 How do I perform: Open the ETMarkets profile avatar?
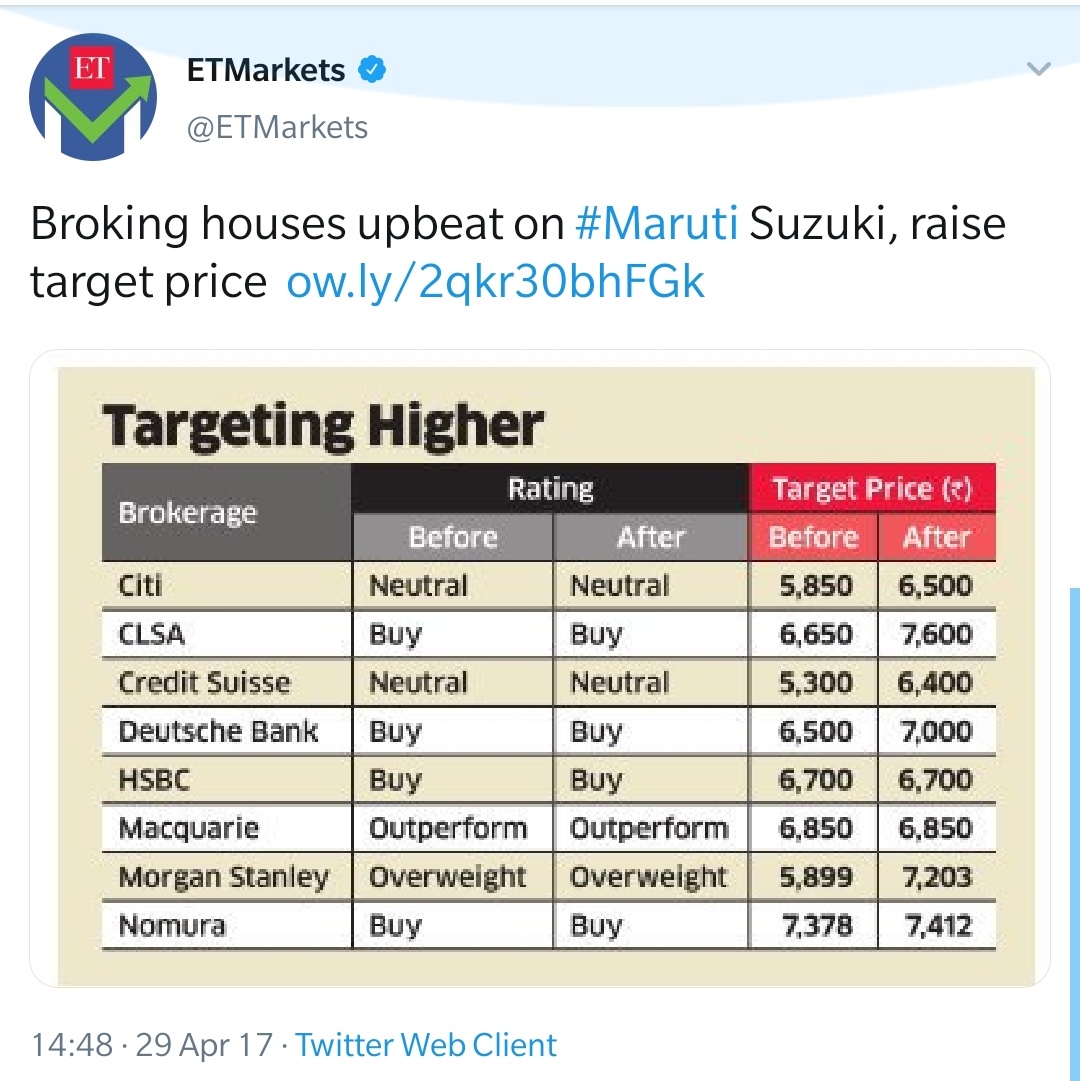click(92, 97)
